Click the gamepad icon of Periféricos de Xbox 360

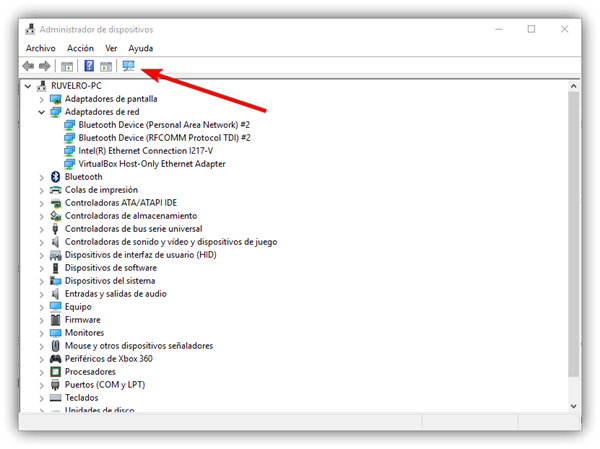point(55,359)
